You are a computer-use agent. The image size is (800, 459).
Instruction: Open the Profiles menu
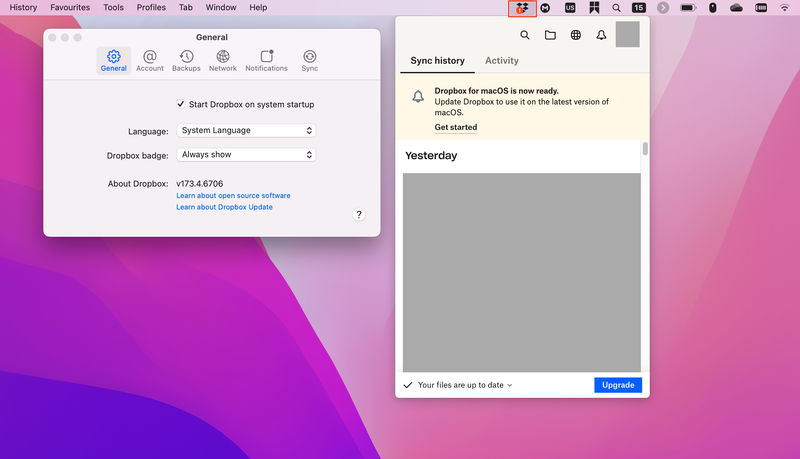[151, 8]
